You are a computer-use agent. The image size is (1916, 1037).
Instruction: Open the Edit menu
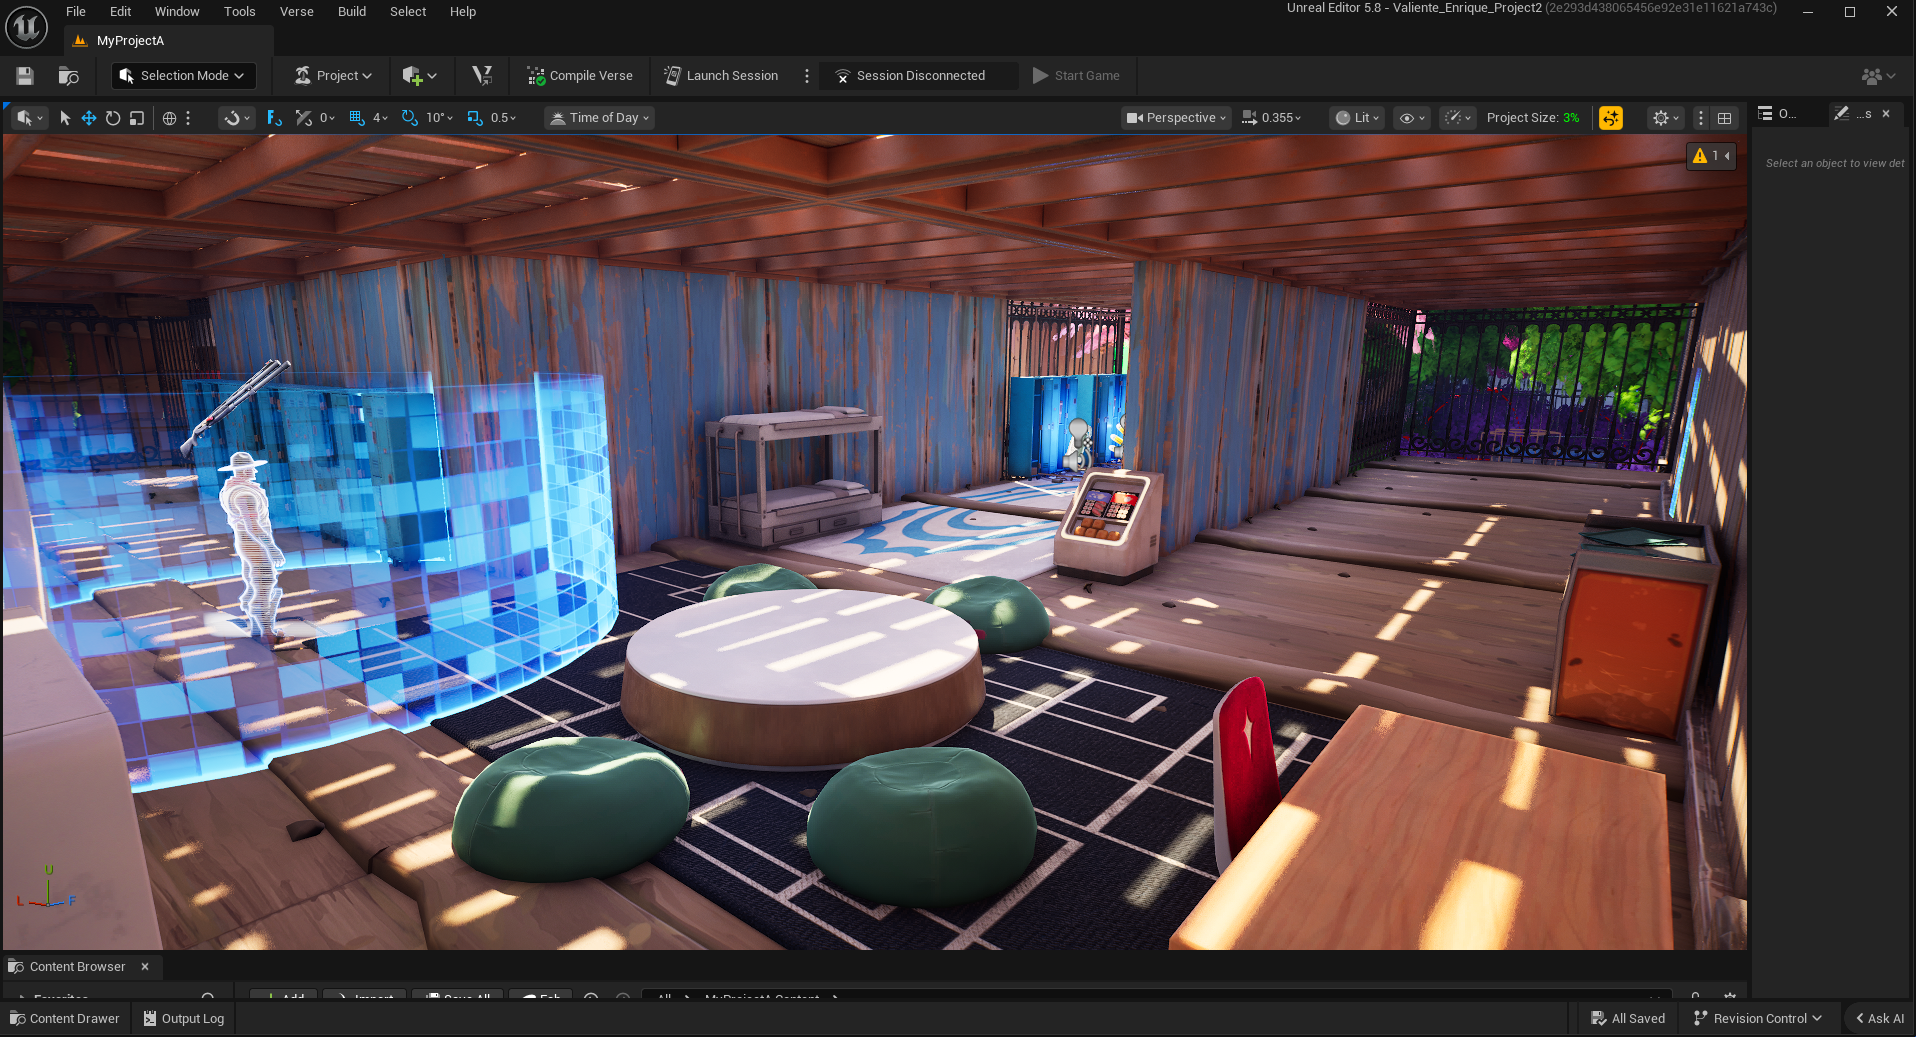[x=120, y=12]
